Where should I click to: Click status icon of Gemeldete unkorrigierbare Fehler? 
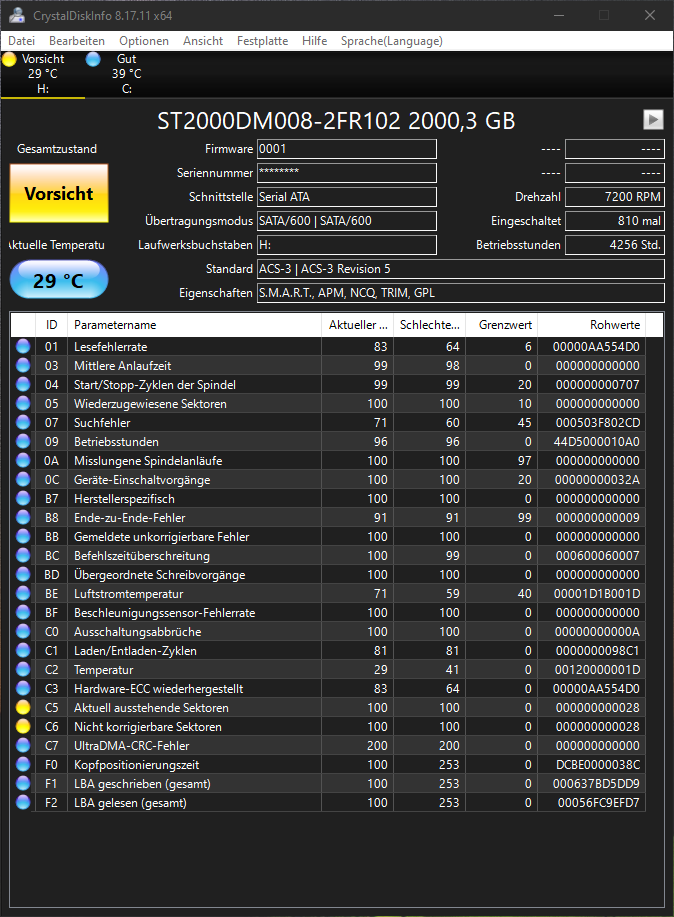(23, 536)
